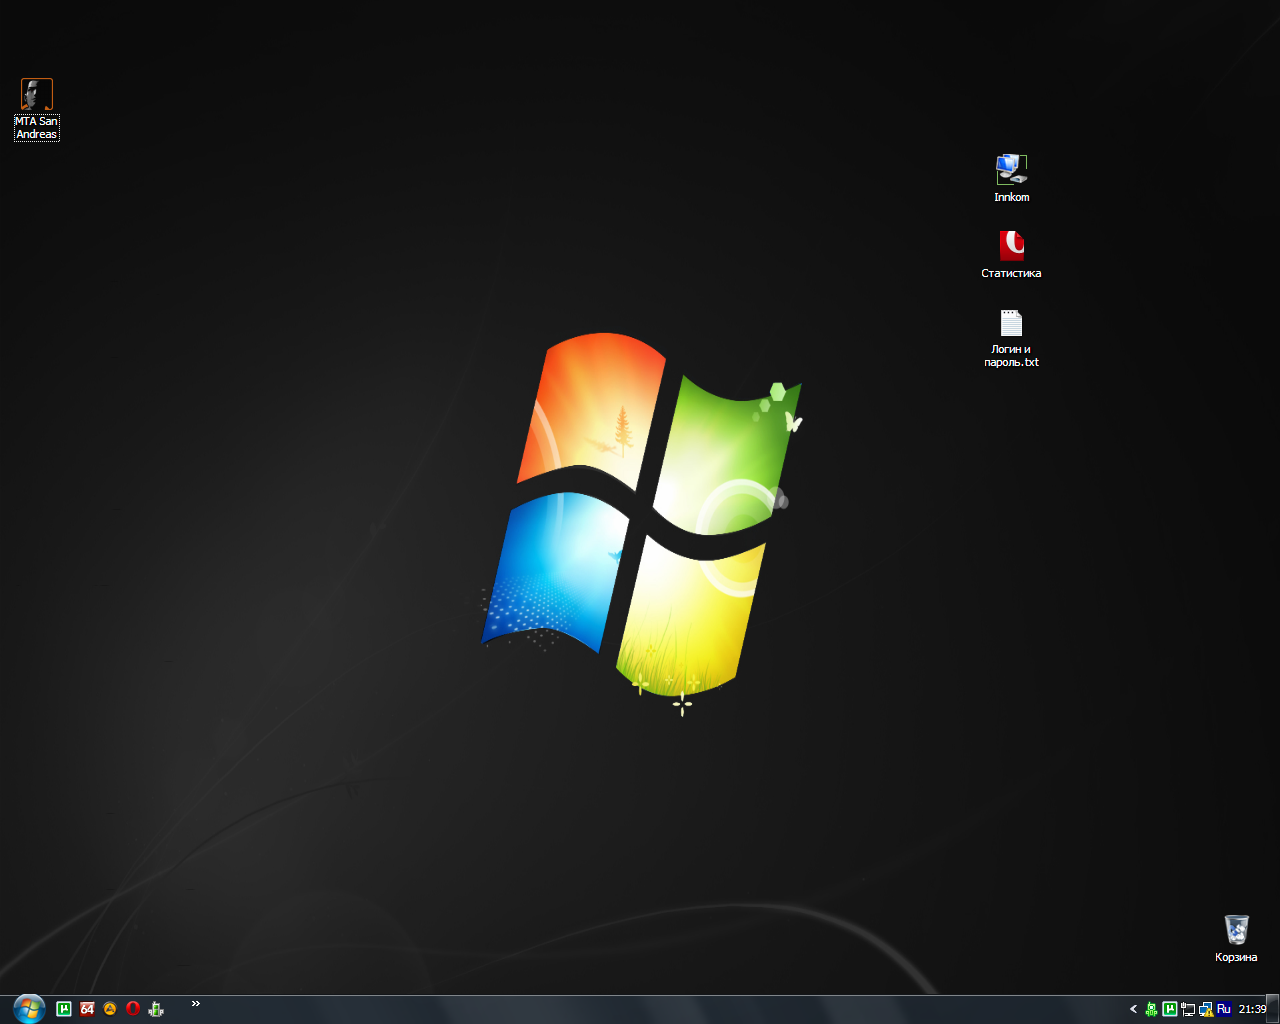Click the QIP messenger quick launch icon

point(156,1009)
